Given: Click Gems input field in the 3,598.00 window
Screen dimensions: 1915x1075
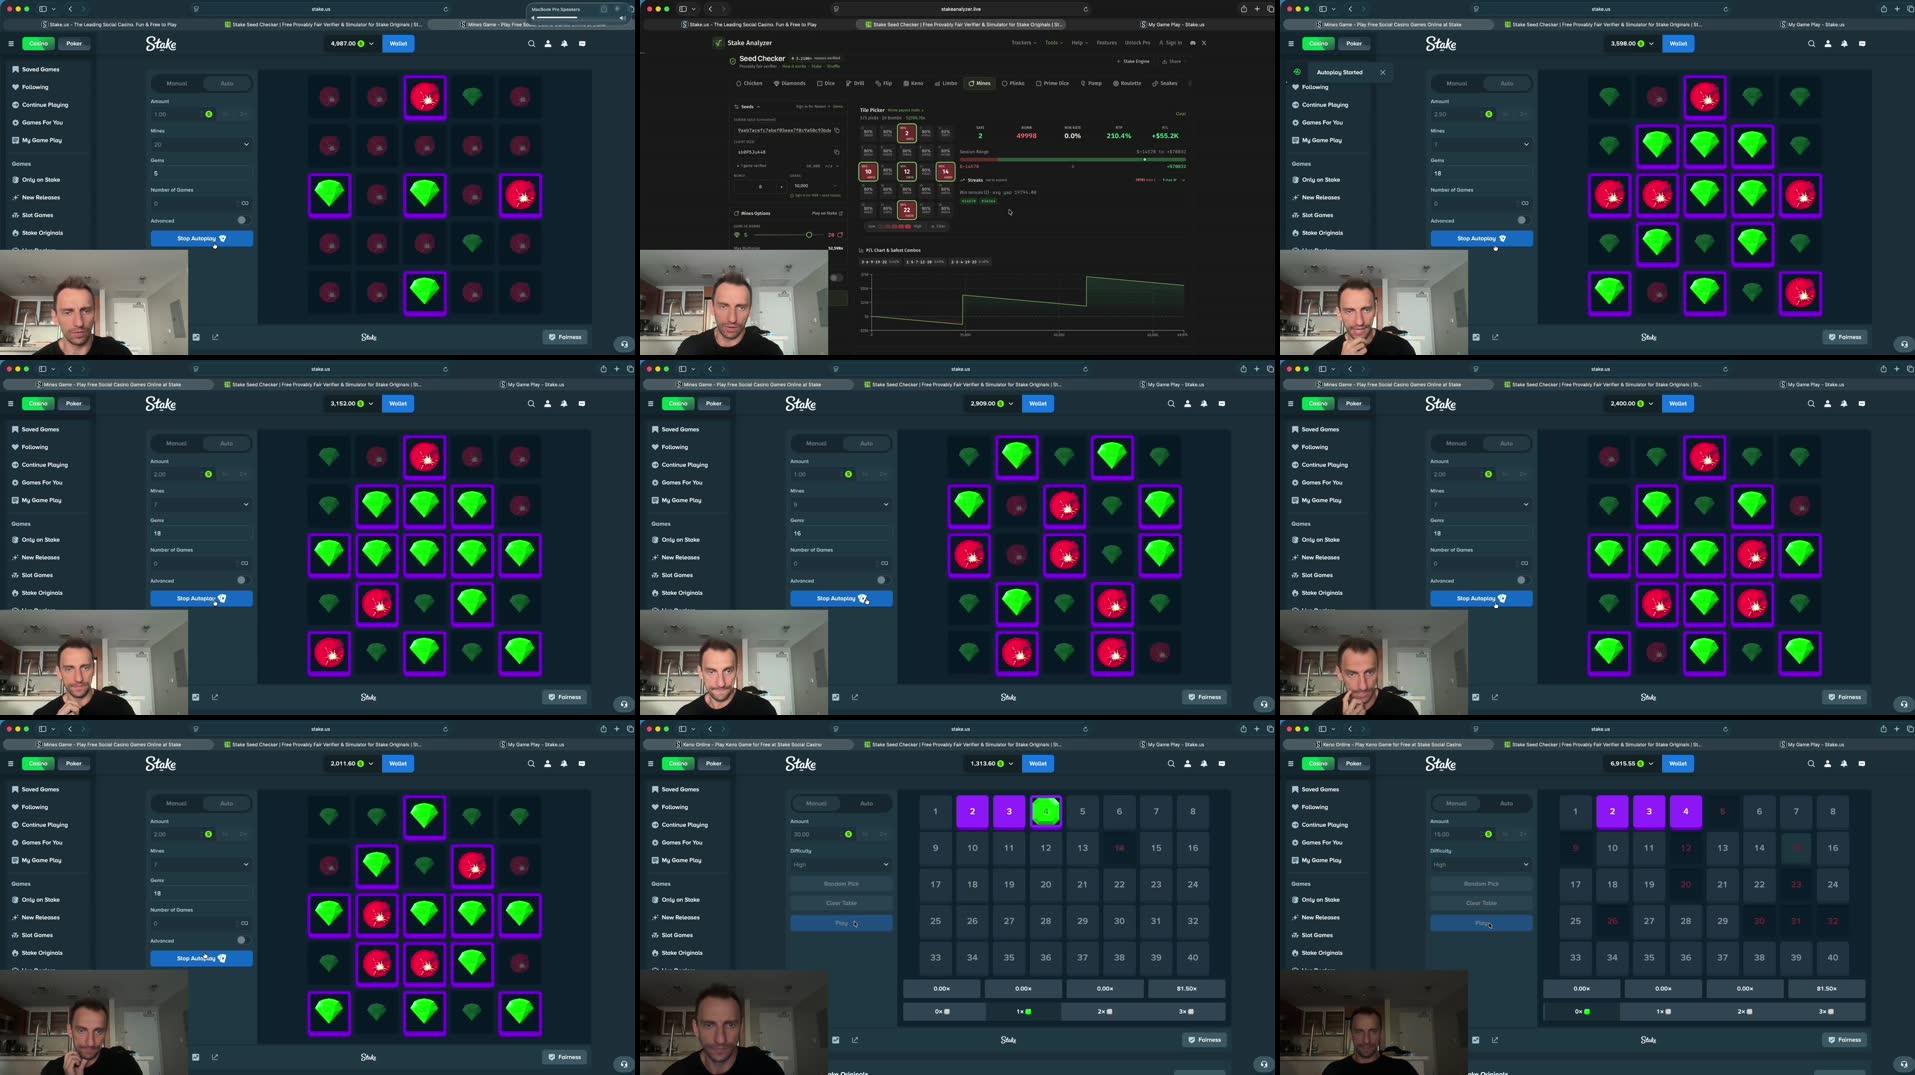Looking at the screenshot, I should pyautogui.click(x=1481, y=173).
